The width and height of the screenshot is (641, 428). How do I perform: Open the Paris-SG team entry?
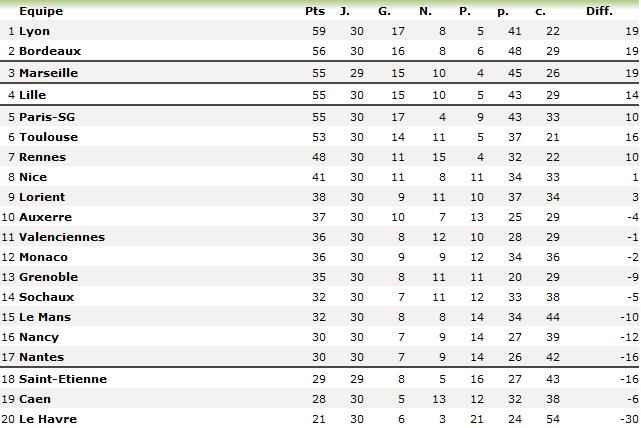coord(47,117)
